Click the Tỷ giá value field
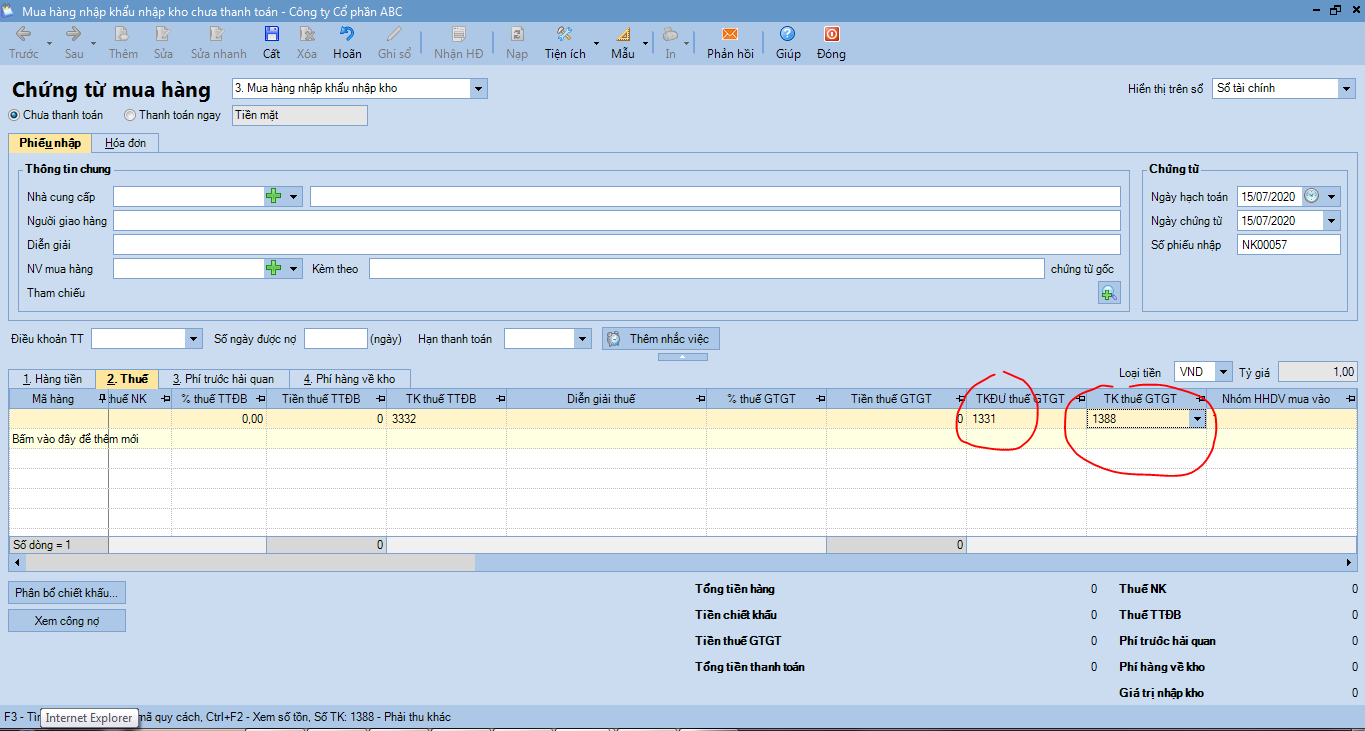The height and width of the screenshot is (731, 1365). 1317,372
